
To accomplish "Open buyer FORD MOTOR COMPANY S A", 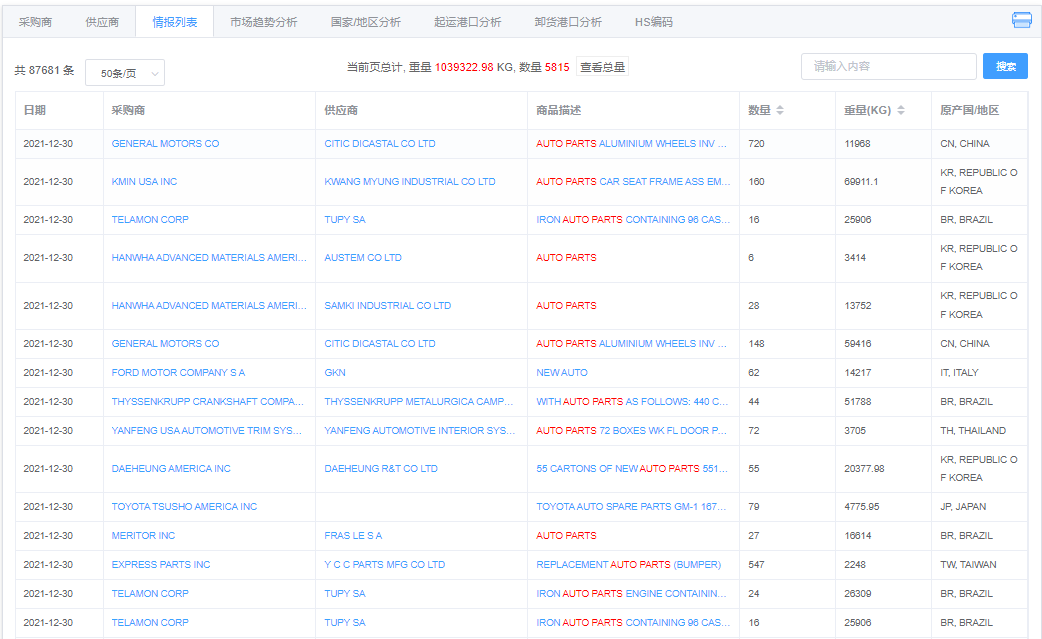I will point(178,373).
